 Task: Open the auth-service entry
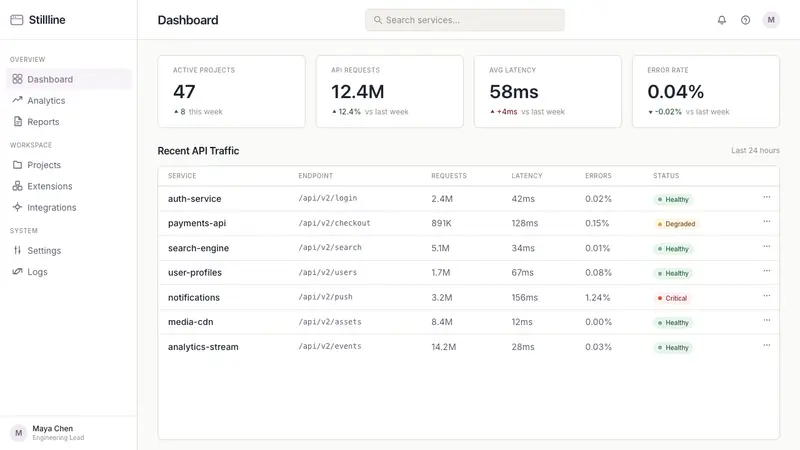click(194, 198)
